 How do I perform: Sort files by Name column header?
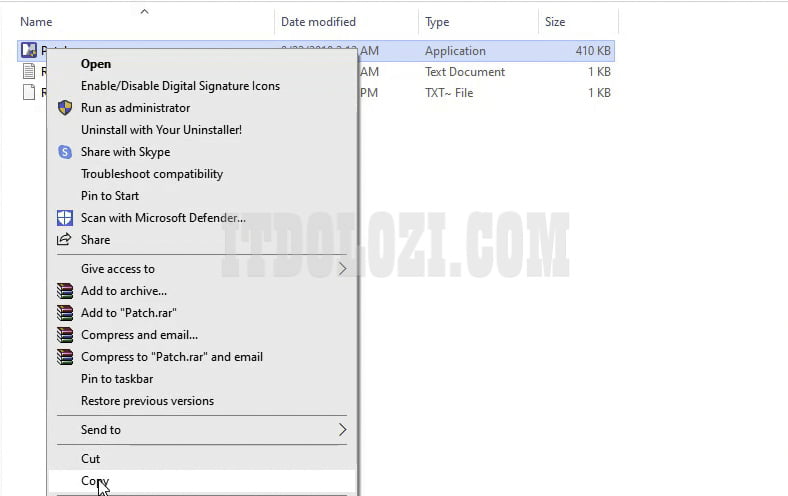36,22
